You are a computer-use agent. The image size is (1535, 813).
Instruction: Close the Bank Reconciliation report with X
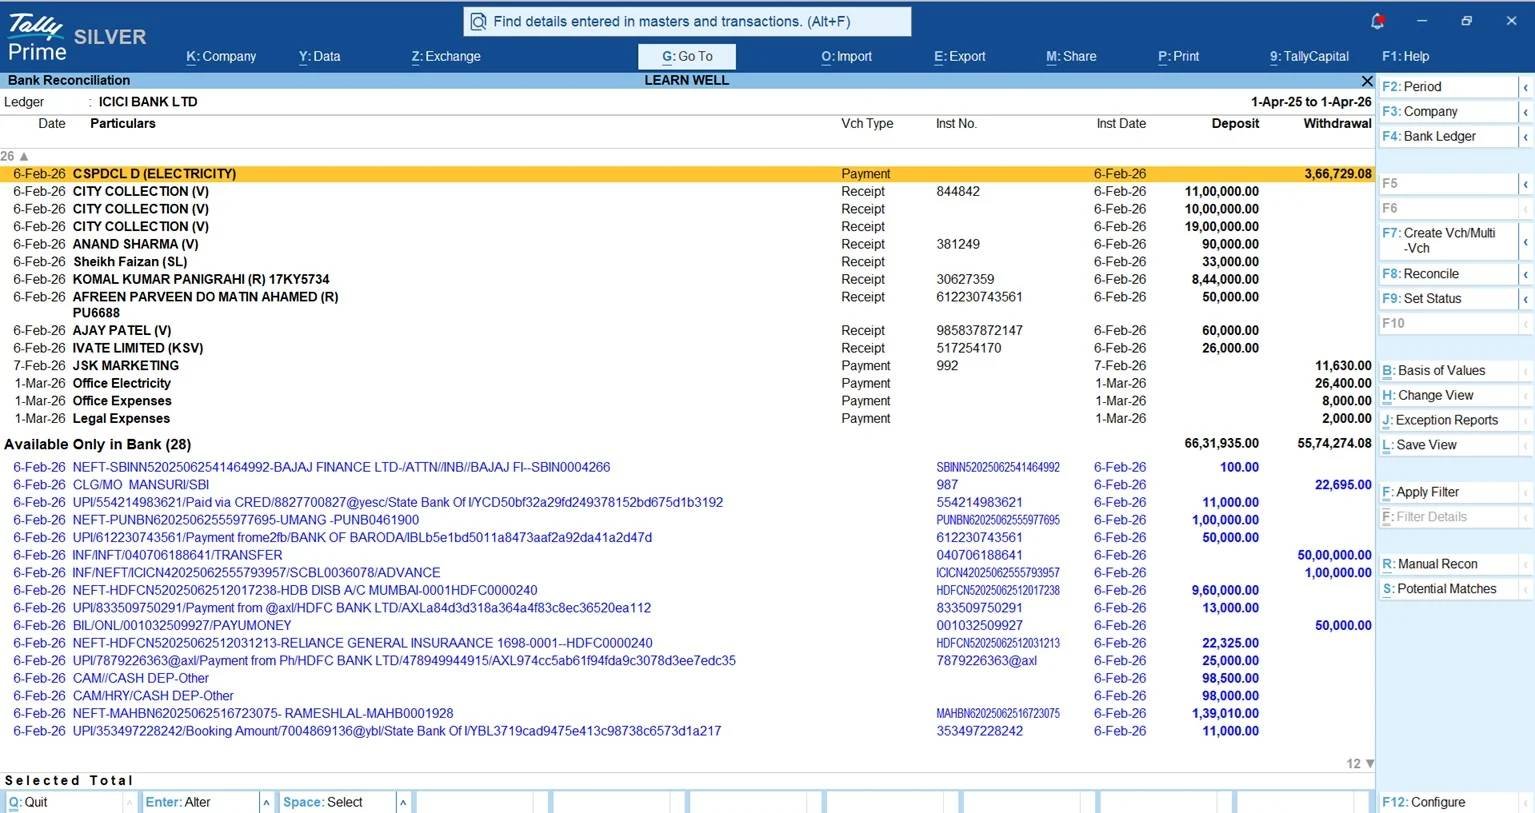[x=1367, y=80]
